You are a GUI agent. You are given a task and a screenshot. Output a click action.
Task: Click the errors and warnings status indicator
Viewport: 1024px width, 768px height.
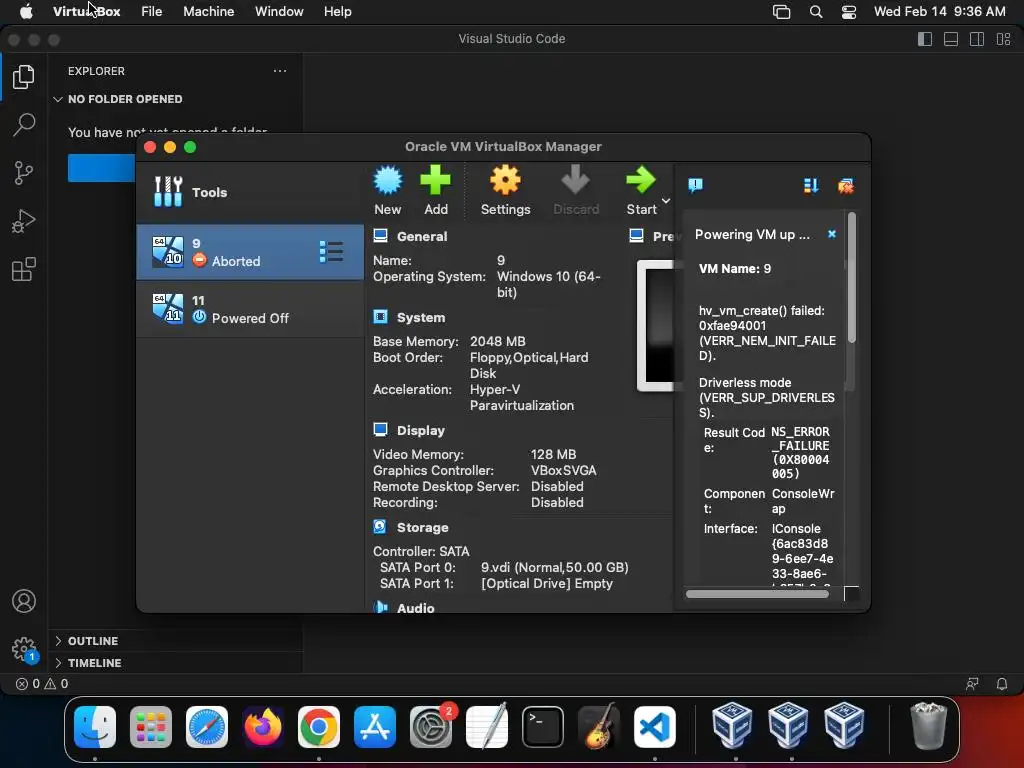tap(42, 684)
